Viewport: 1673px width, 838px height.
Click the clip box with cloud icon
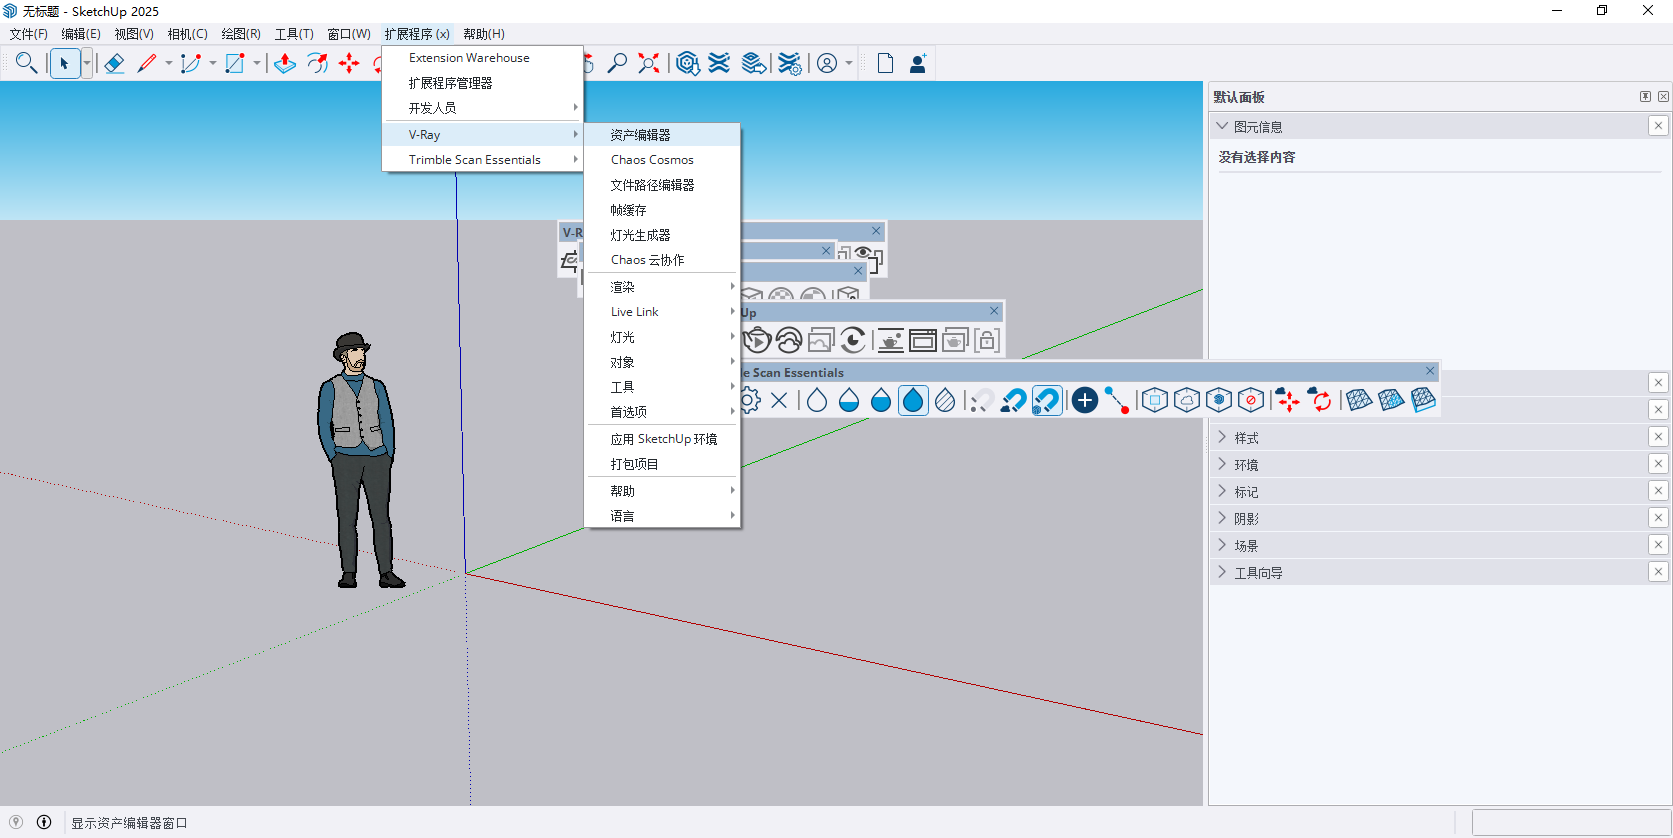coord(1187,400)
